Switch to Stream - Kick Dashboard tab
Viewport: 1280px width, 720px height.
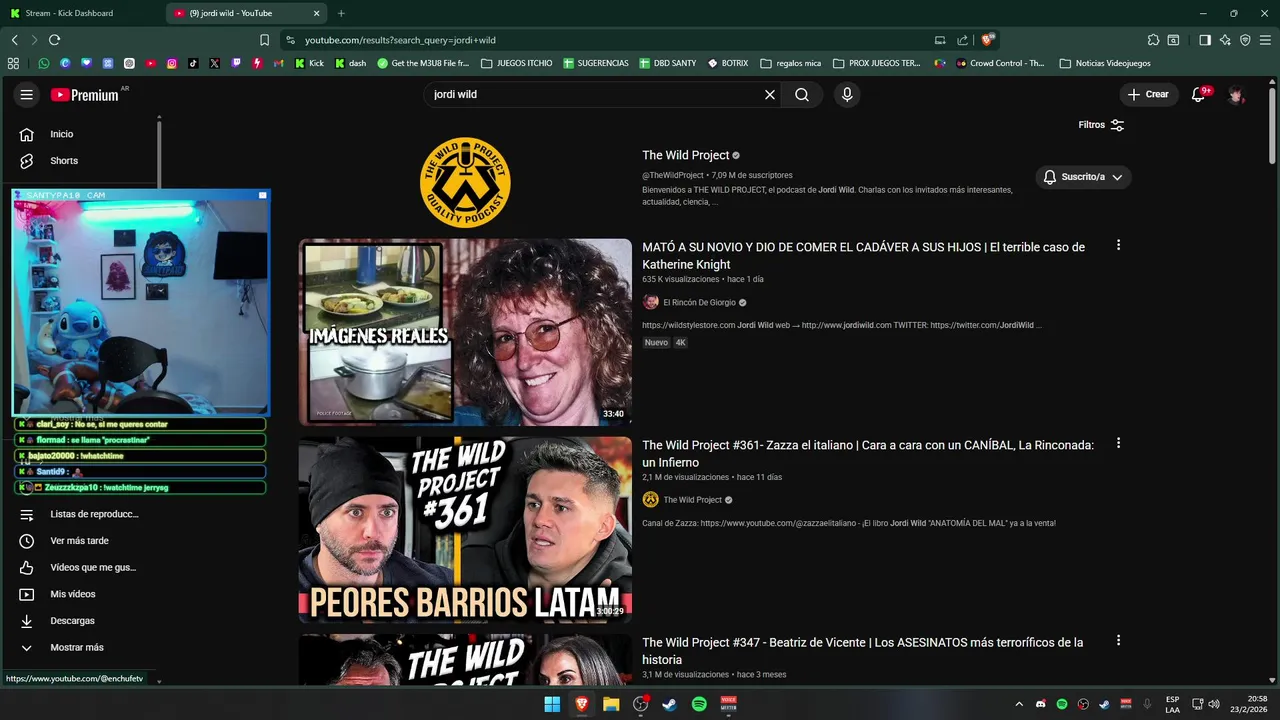[80, 13]
